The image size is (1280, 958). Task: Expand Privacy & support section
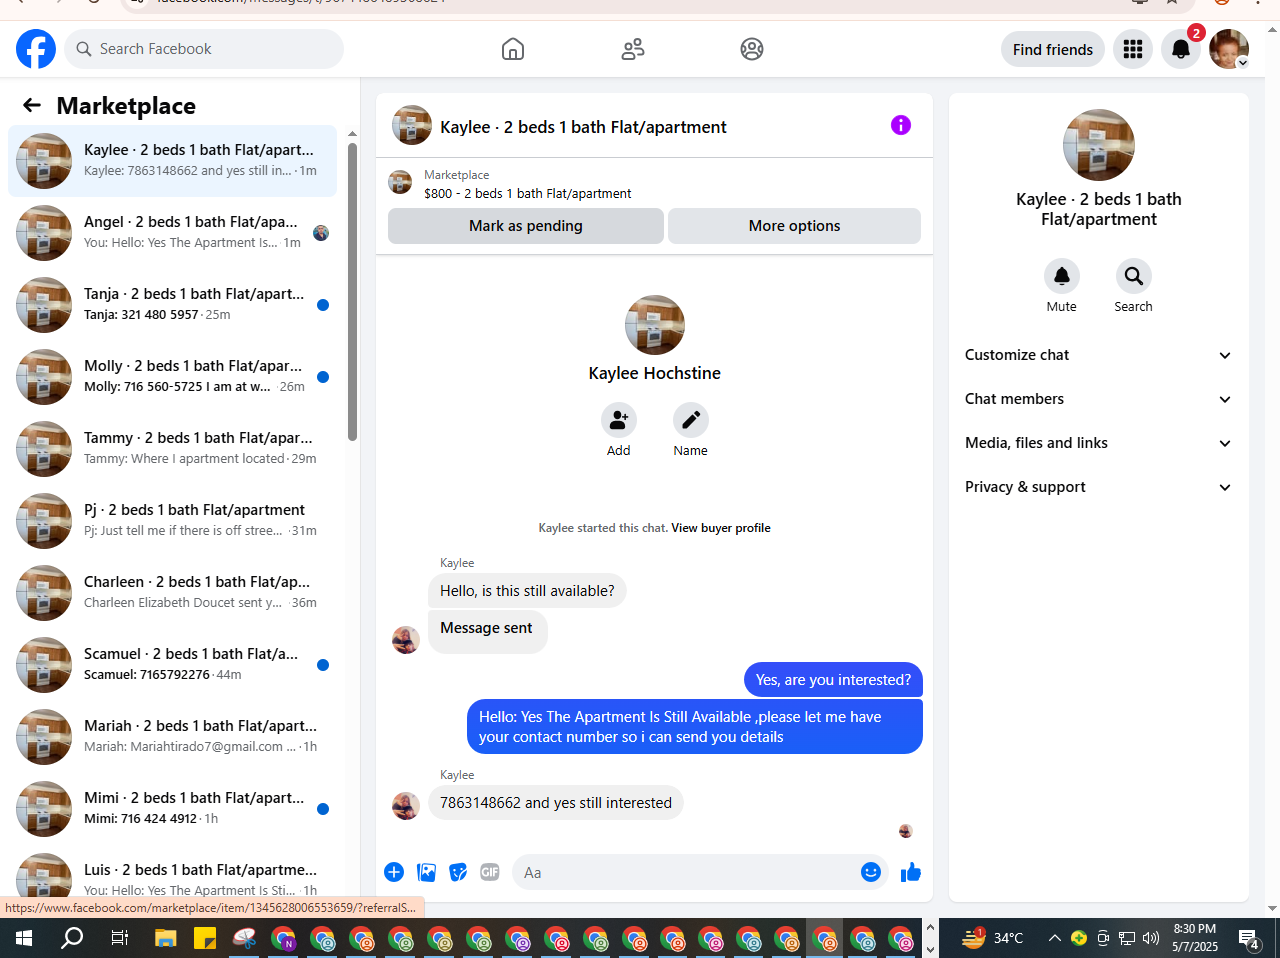(1099, 487)
